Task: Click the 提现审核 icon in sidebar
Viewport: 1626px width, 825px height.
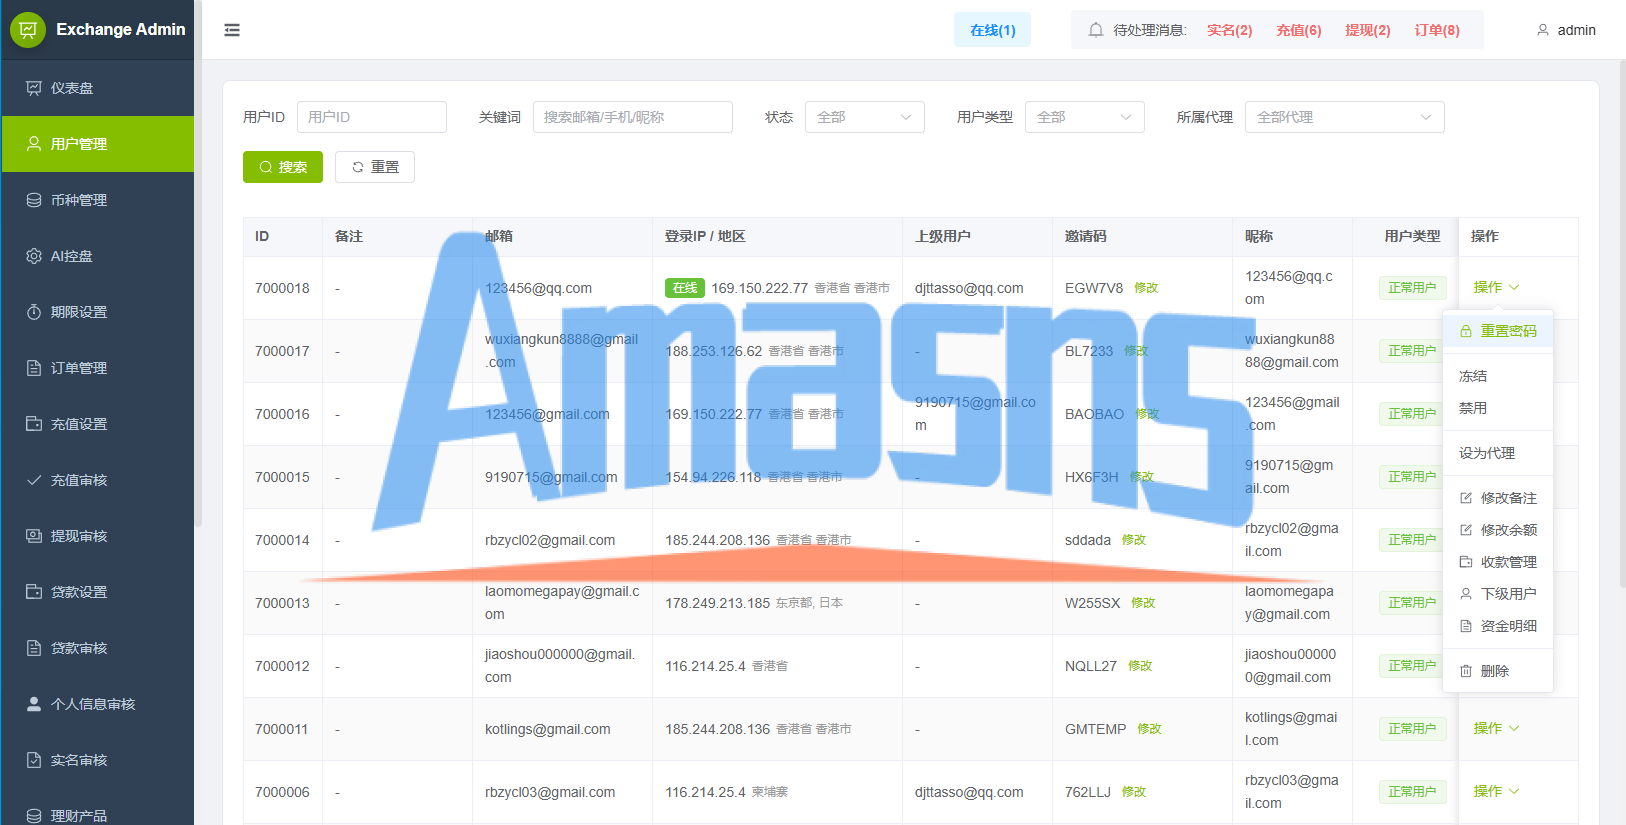Action: pyautogui.click(x=34, y=536)
